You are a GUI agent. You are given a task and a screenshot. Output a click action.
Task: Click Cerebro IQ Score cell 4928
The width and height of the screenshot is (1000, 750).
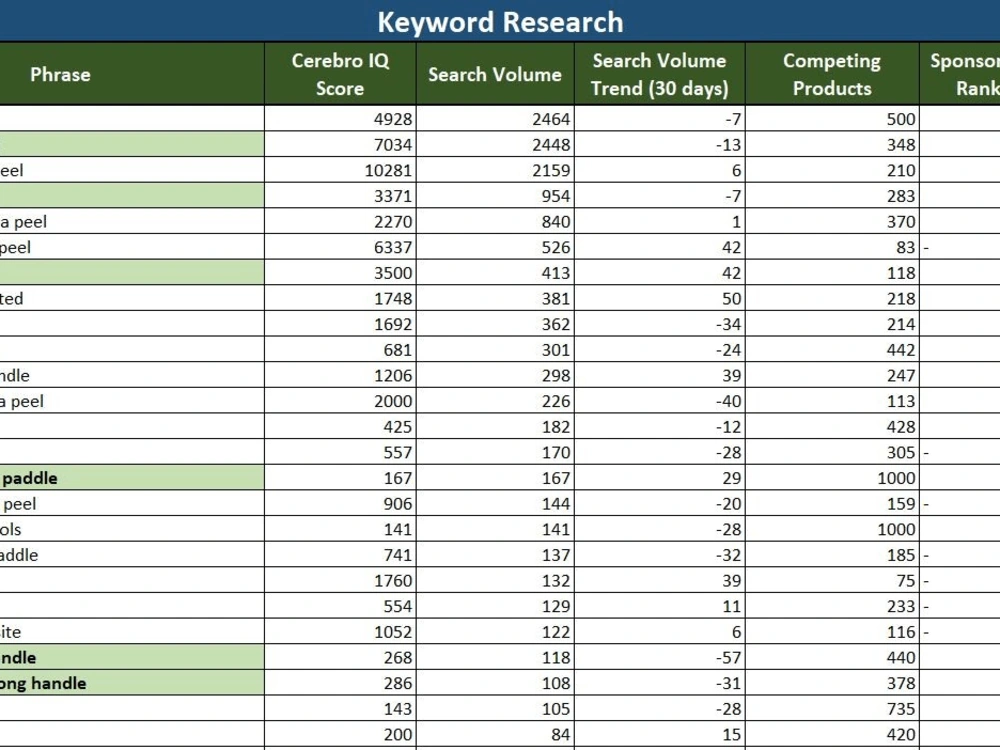[340, 119]
